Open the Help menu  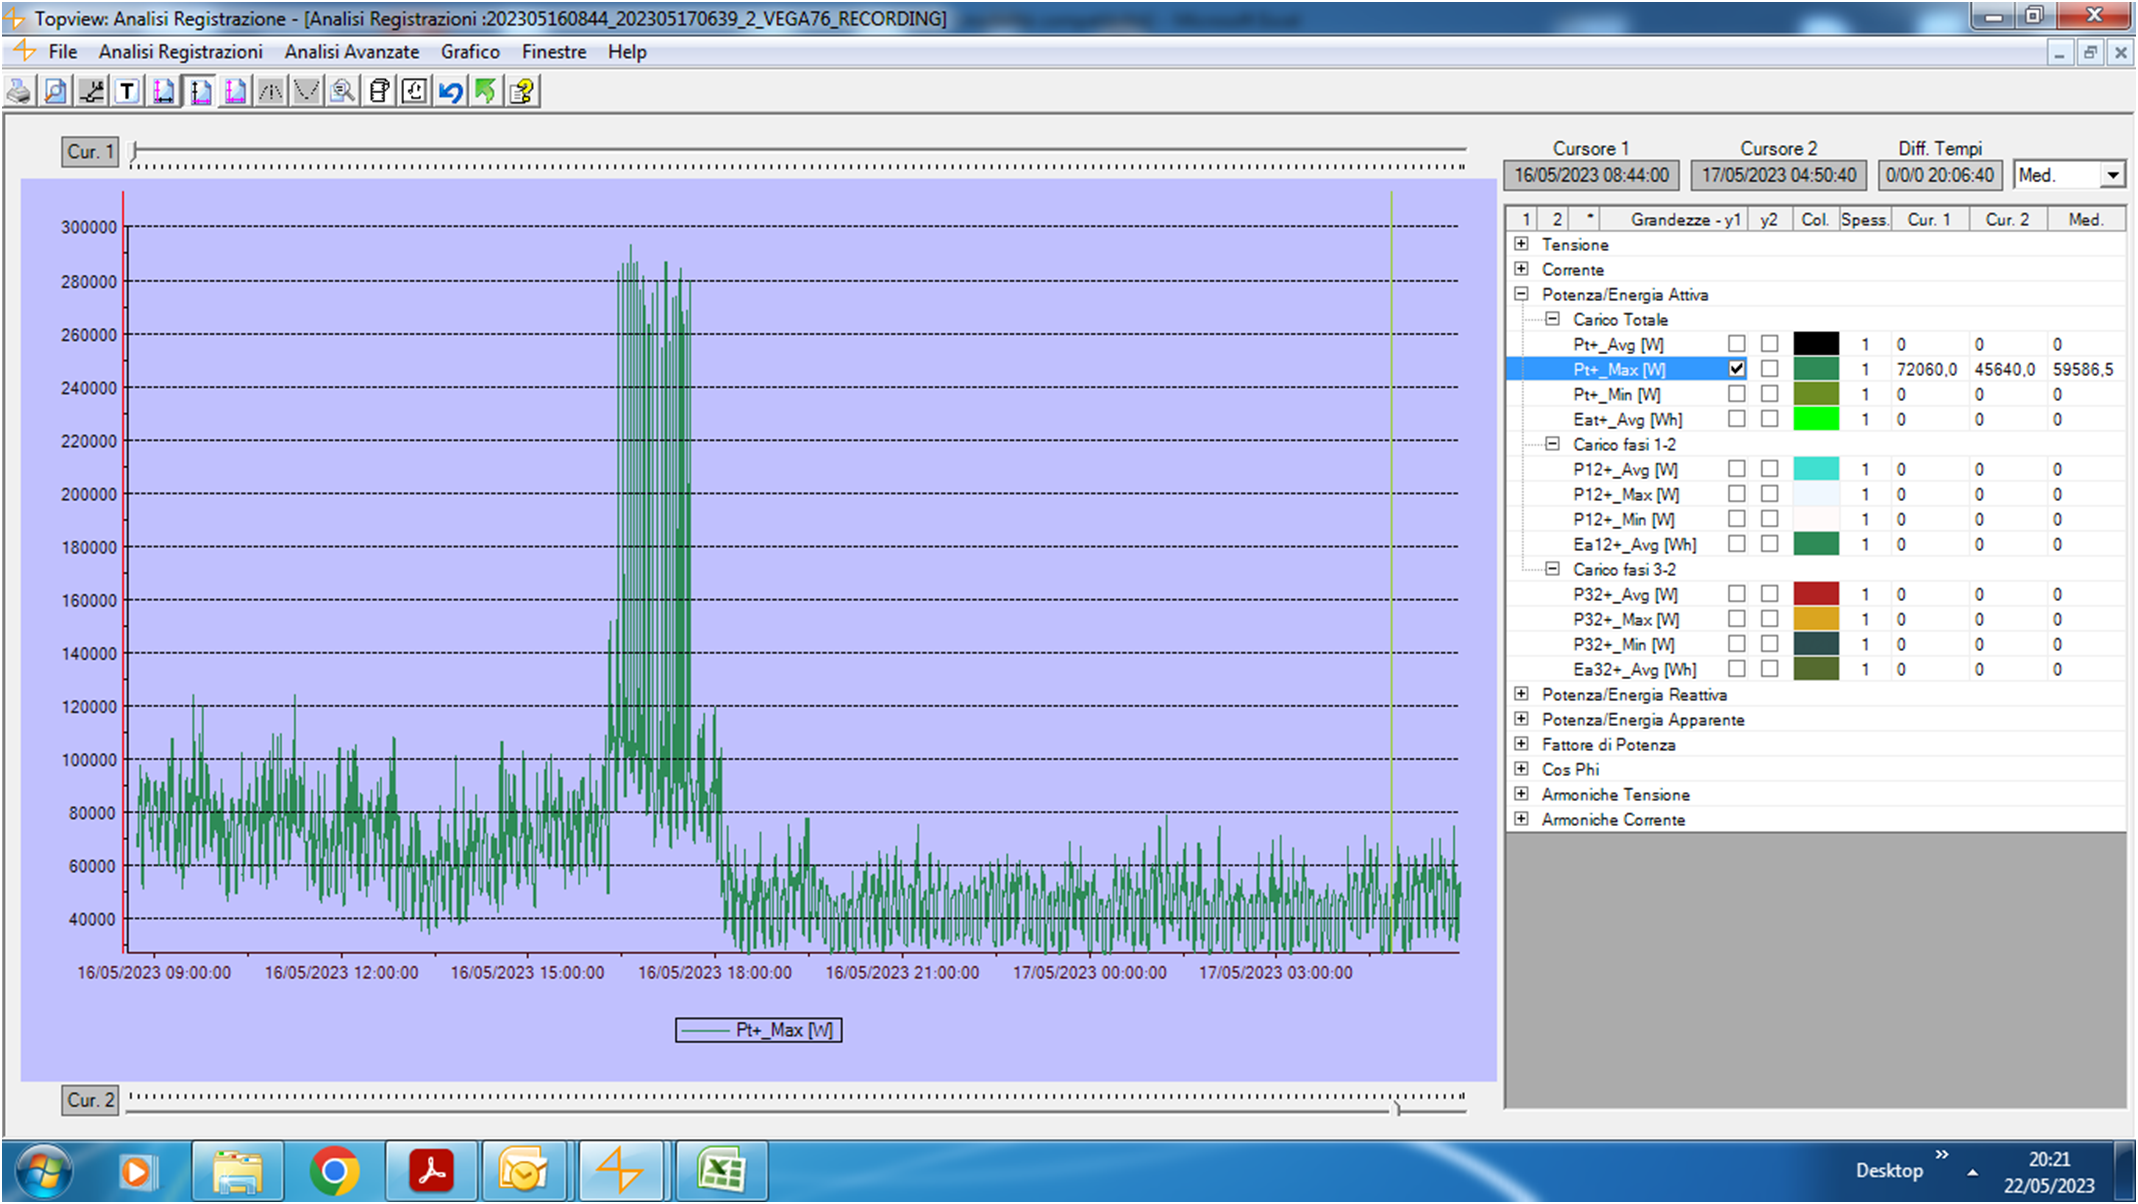(x=627, y=52)
